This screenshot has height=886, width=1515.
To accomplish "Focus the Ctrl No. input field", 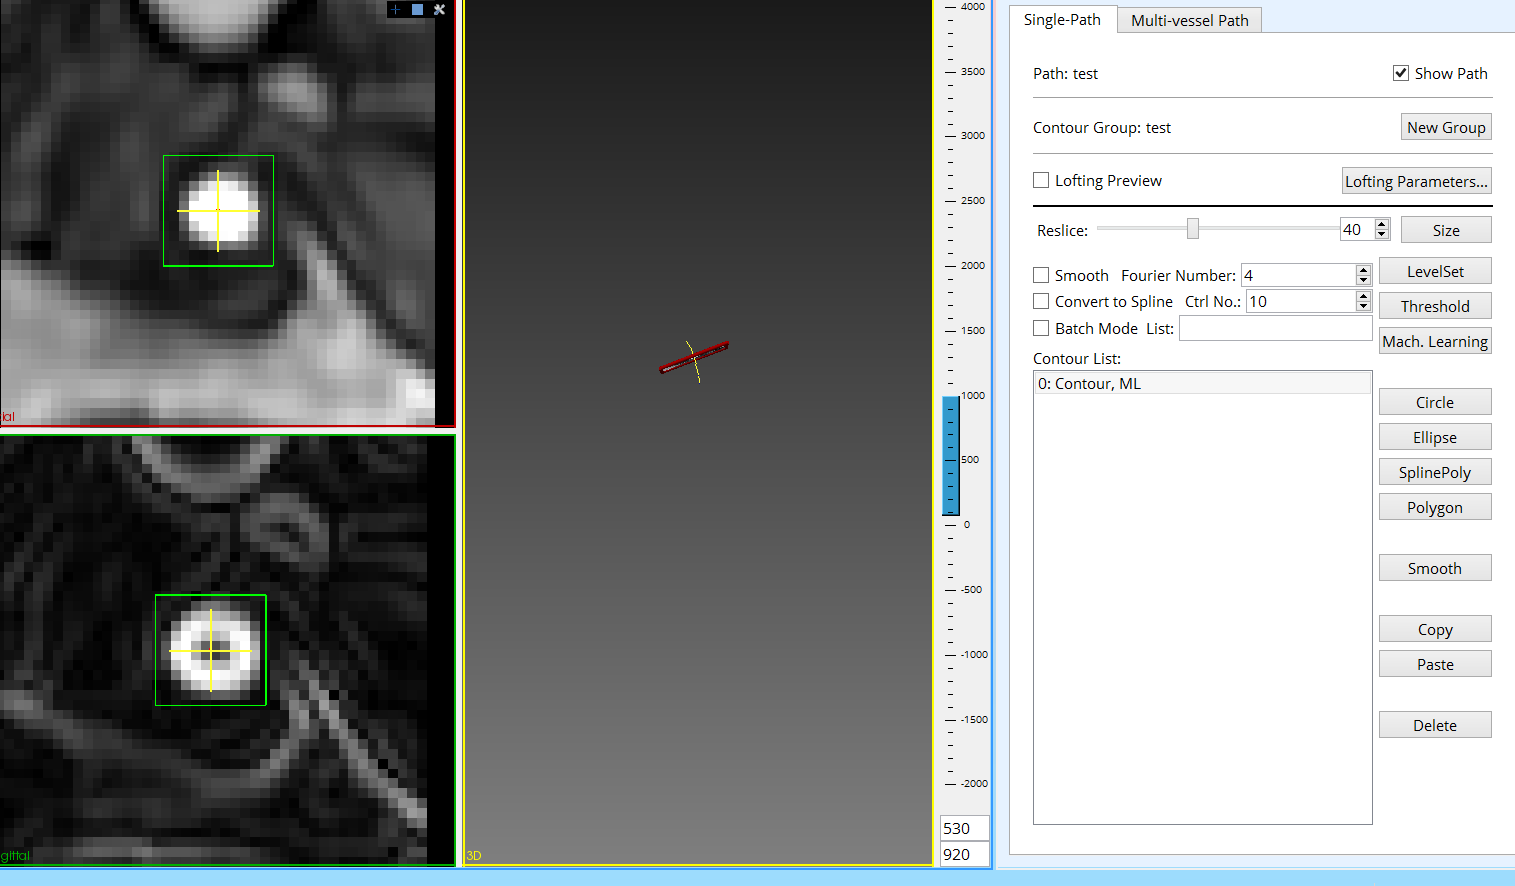I will coord(1300,301).
